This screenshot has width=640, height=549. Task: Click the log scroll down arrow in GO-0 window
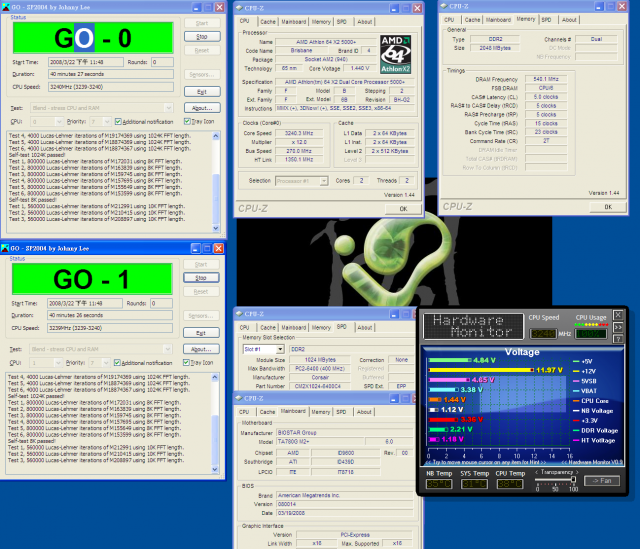tap(216, 228)
